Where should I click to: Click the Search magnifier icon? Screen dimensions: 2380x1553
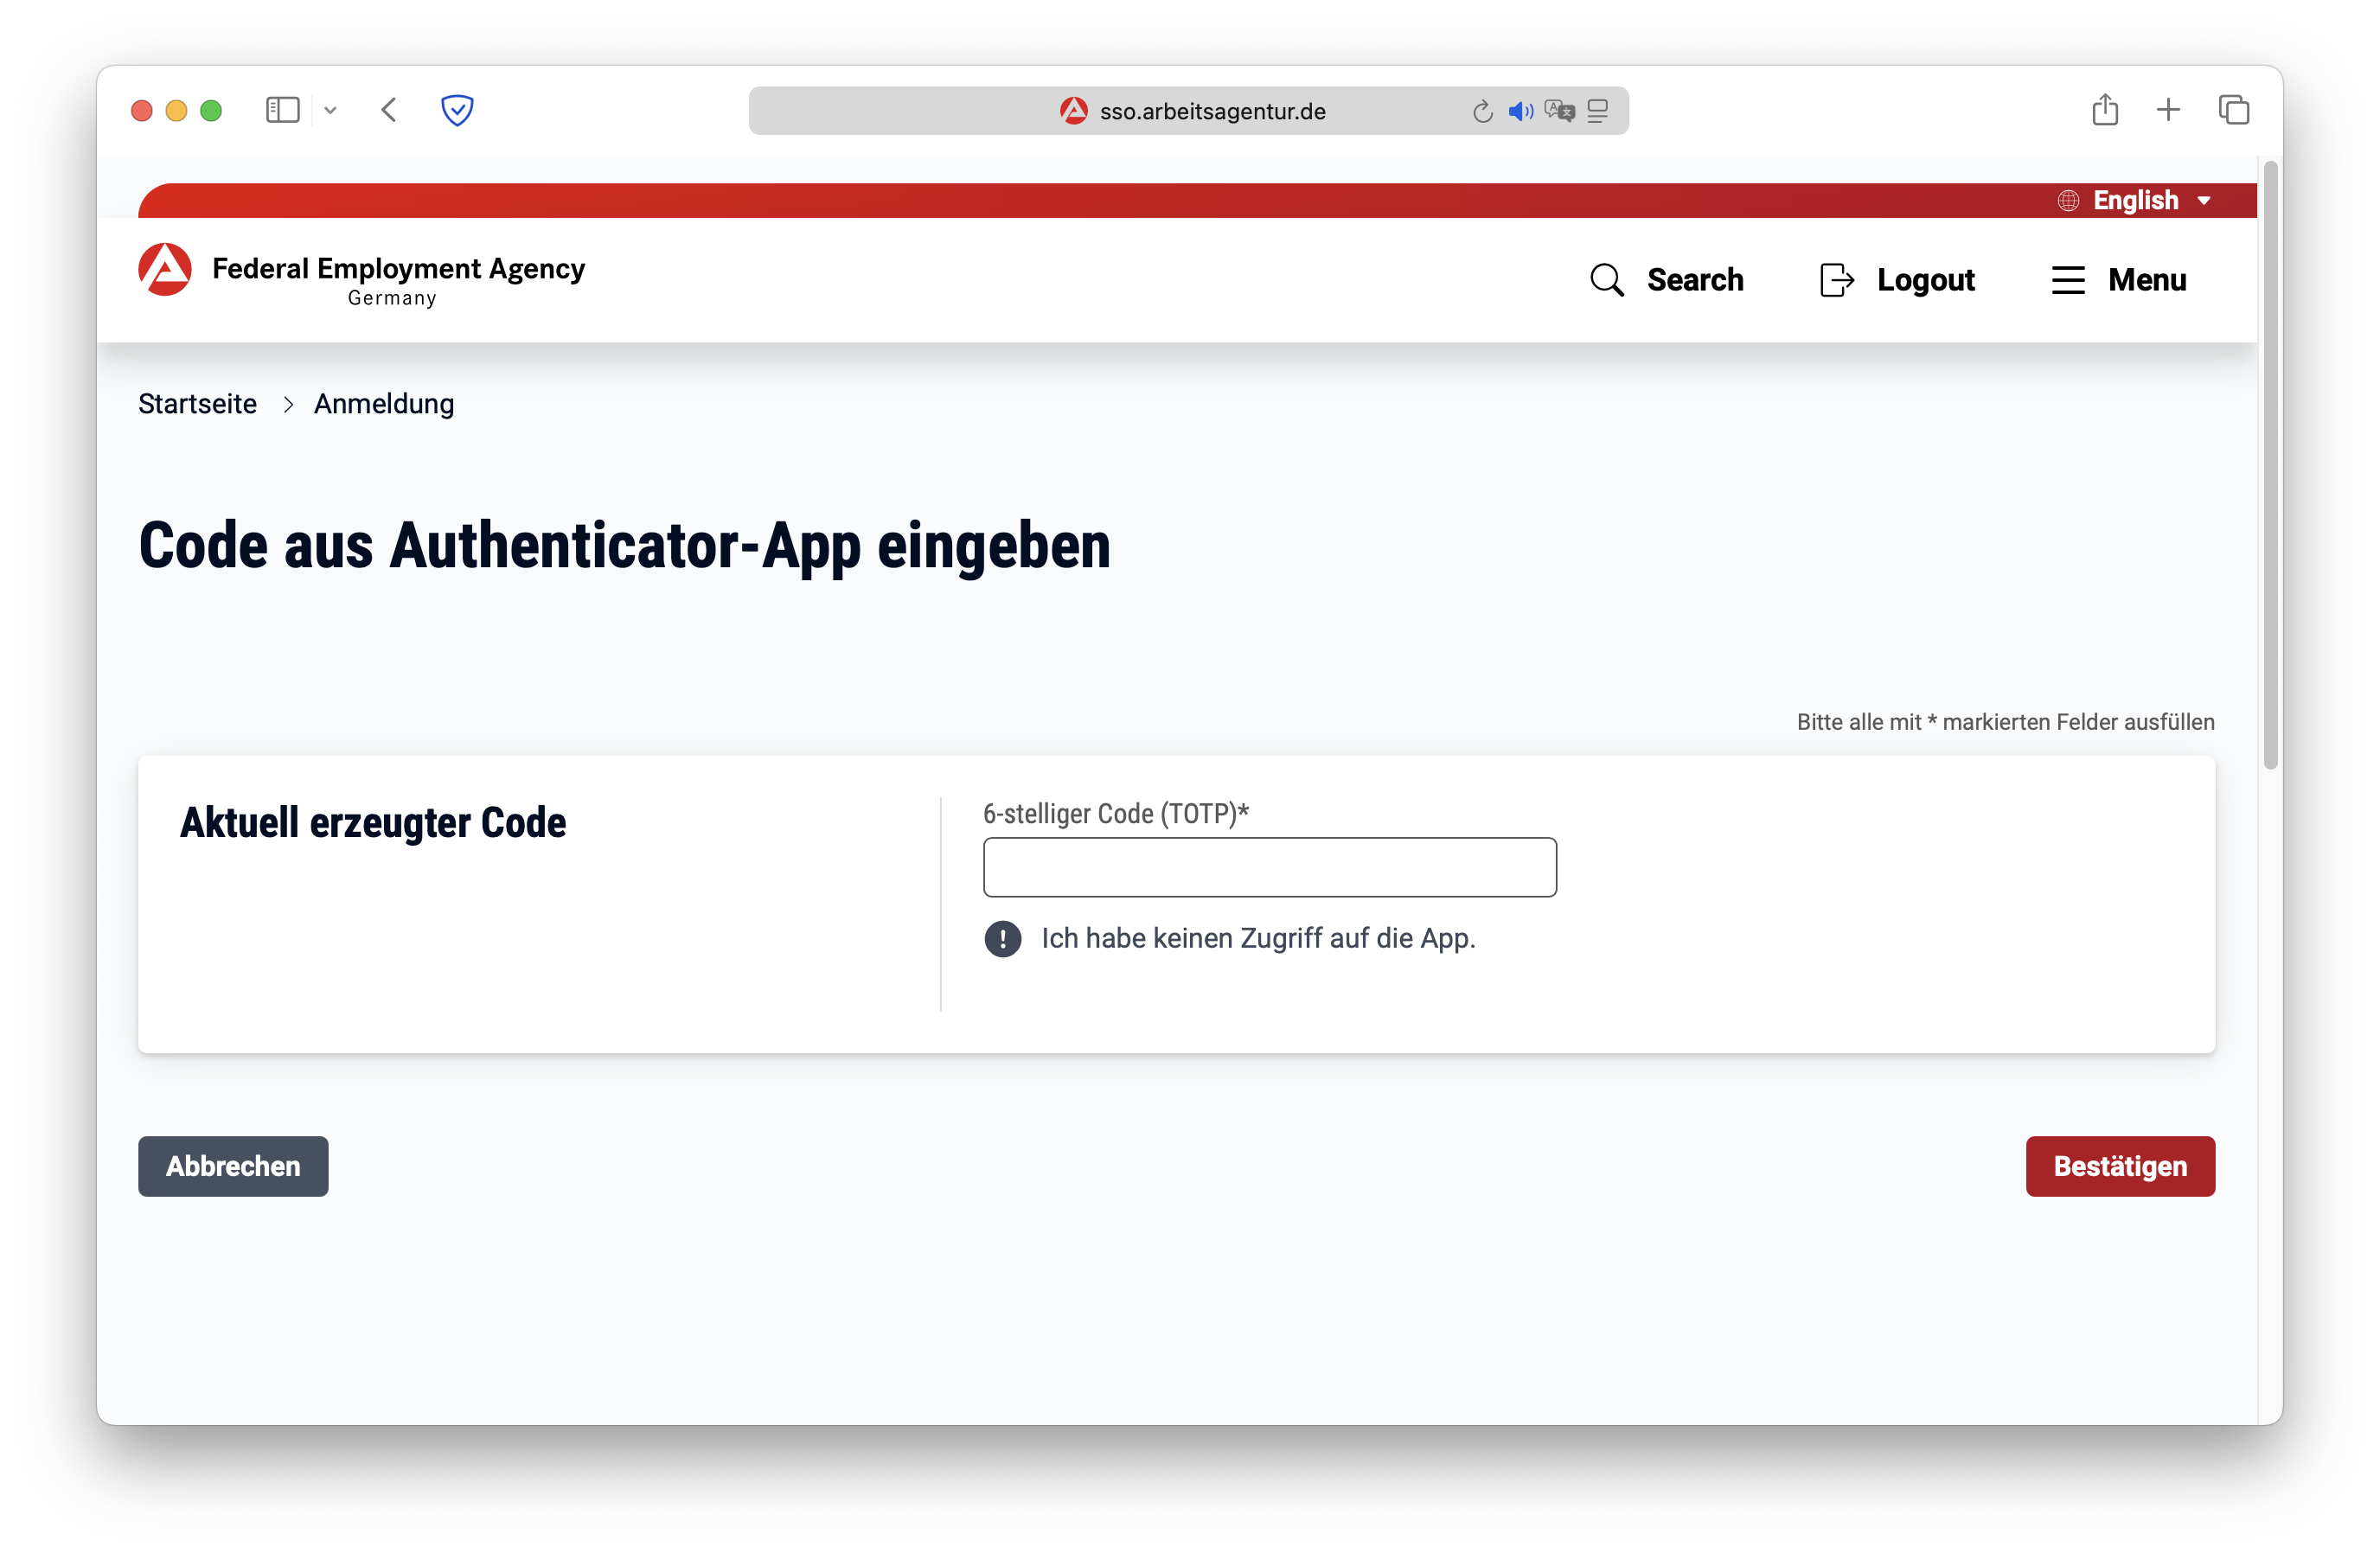(1607, 280)
